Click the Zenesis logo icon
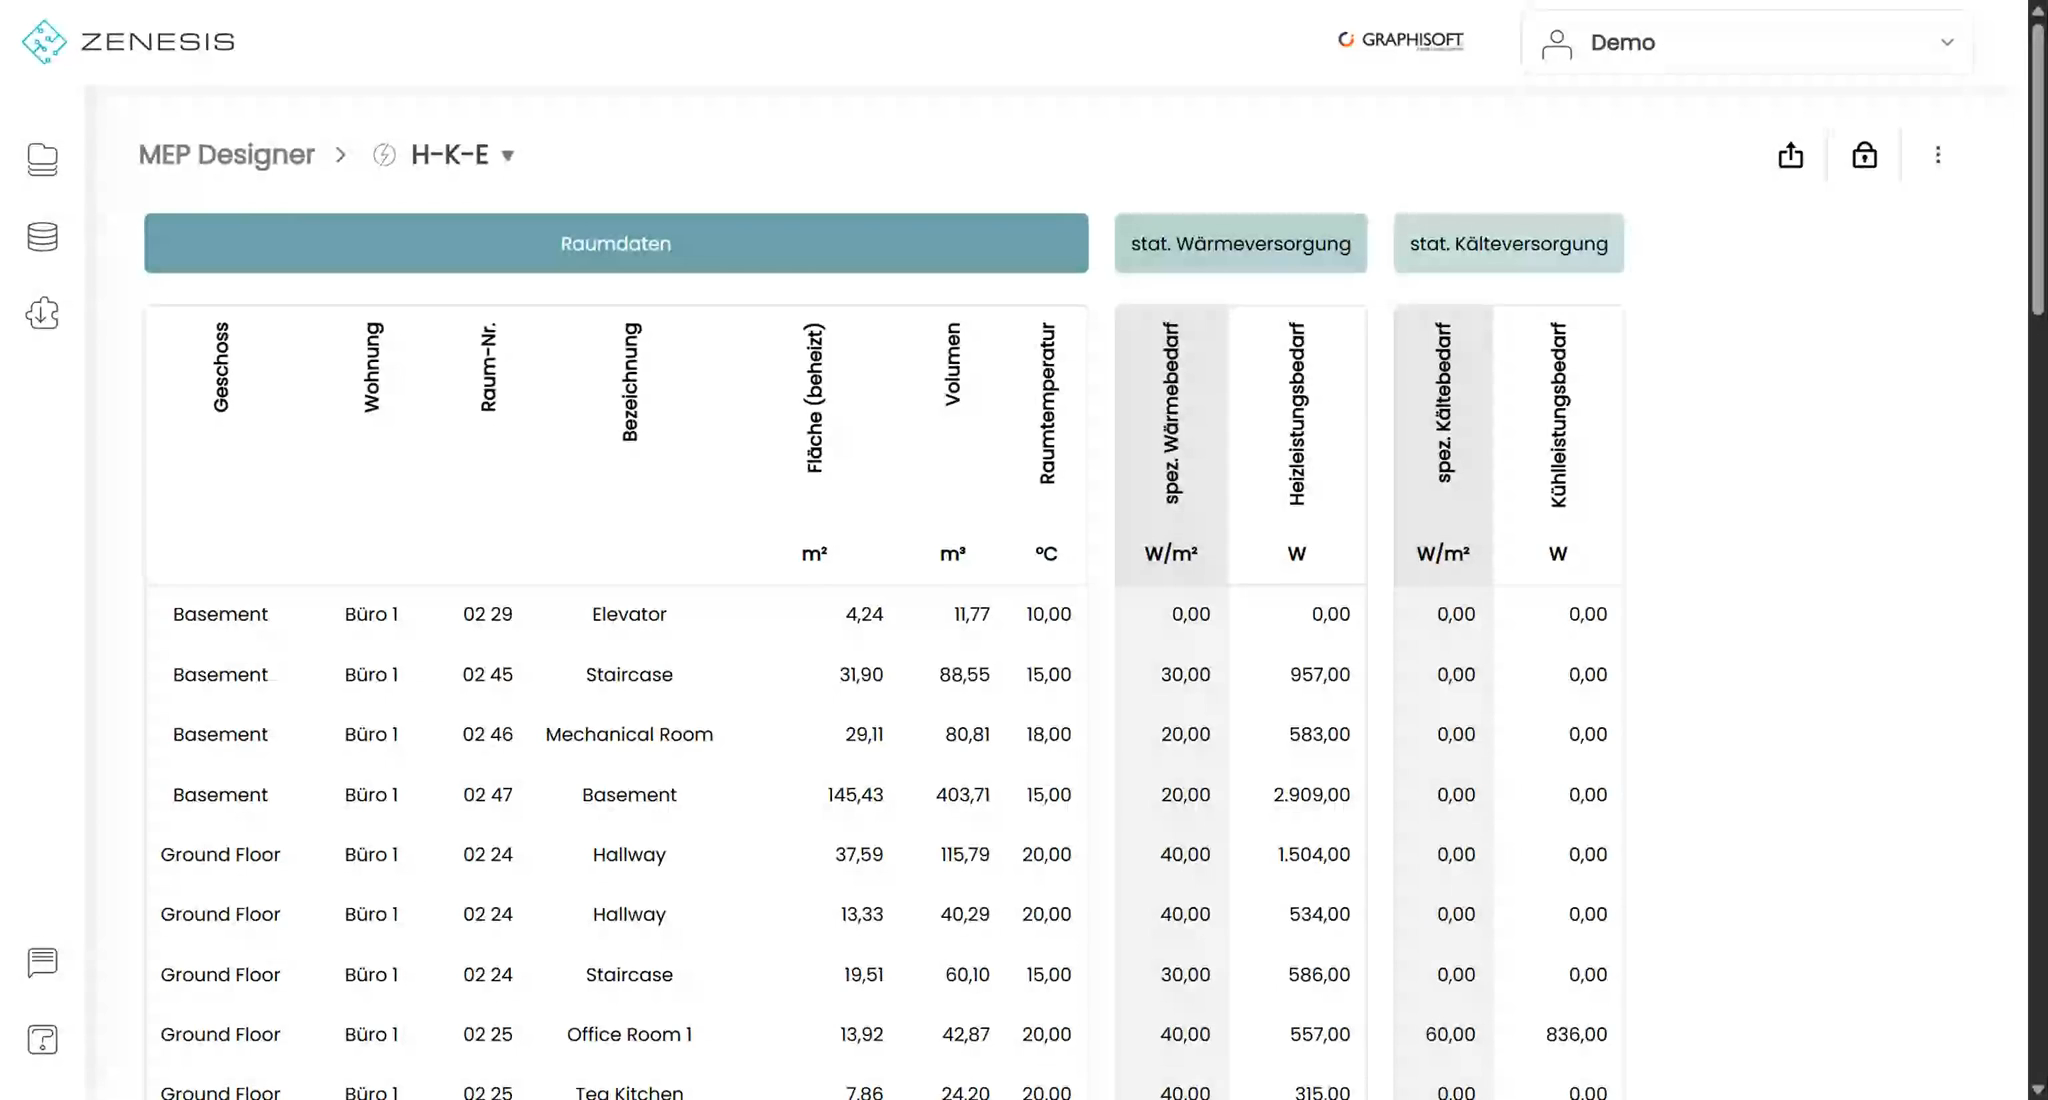 [x=44, y=42]
